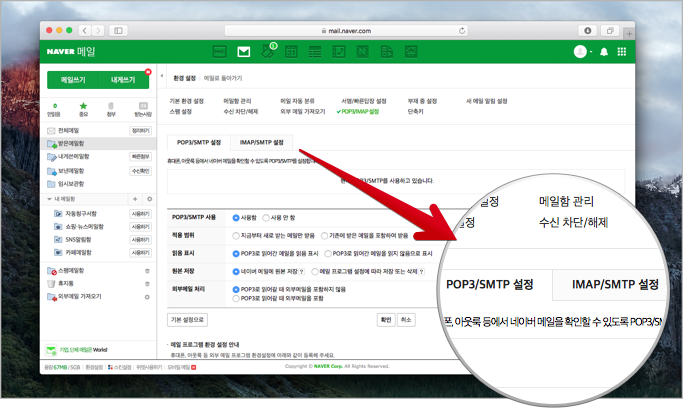Open the address book phone icon
This screenshot has height=408, width=683.
(338, 52)
